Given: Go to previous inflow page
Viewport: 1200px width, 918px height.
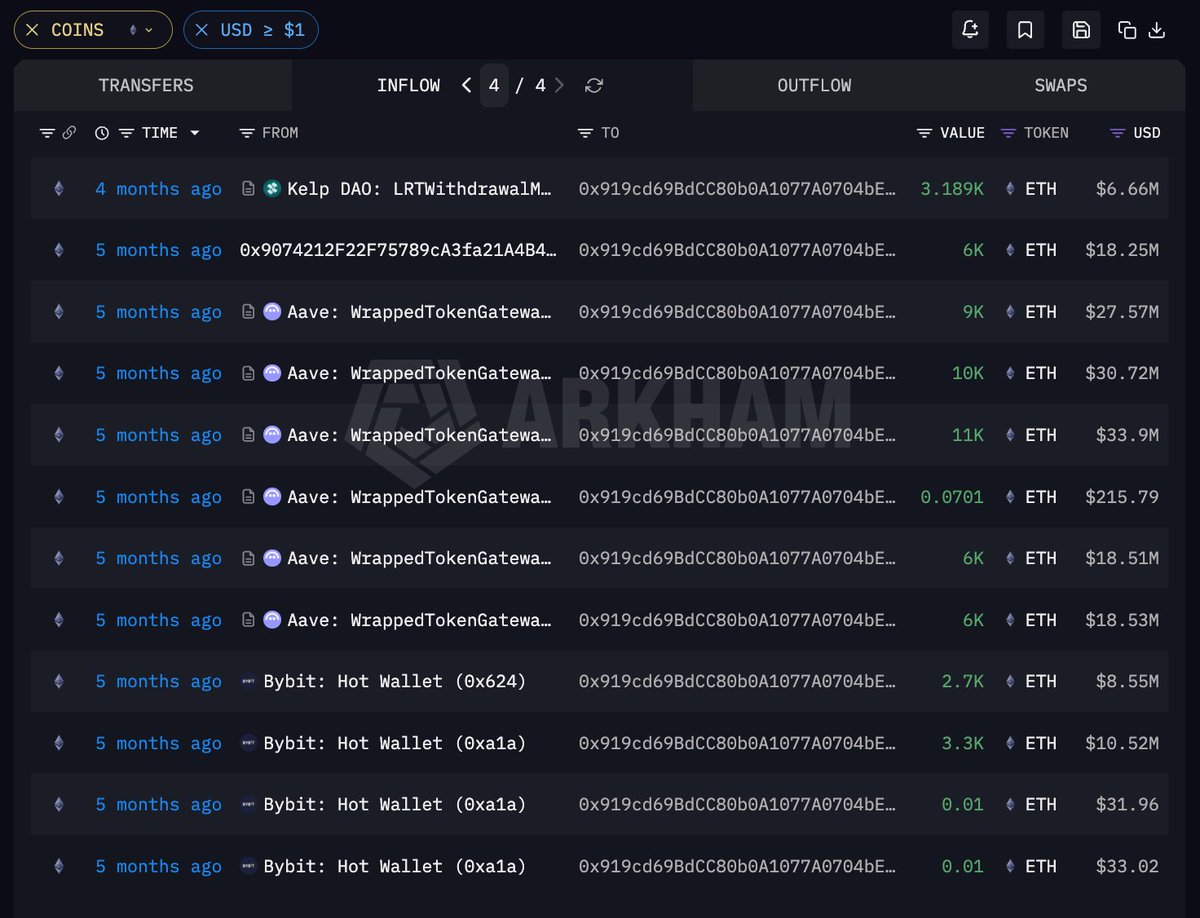Looking at the screenshot, I should (466, 86).
